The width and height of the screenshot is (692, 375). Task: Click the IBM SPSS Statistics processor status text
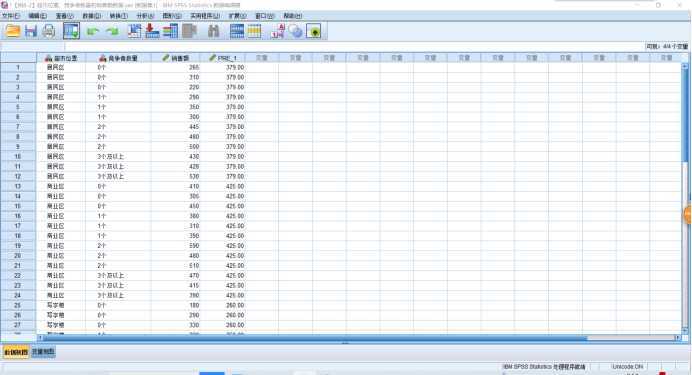click(x=544, y=367)
